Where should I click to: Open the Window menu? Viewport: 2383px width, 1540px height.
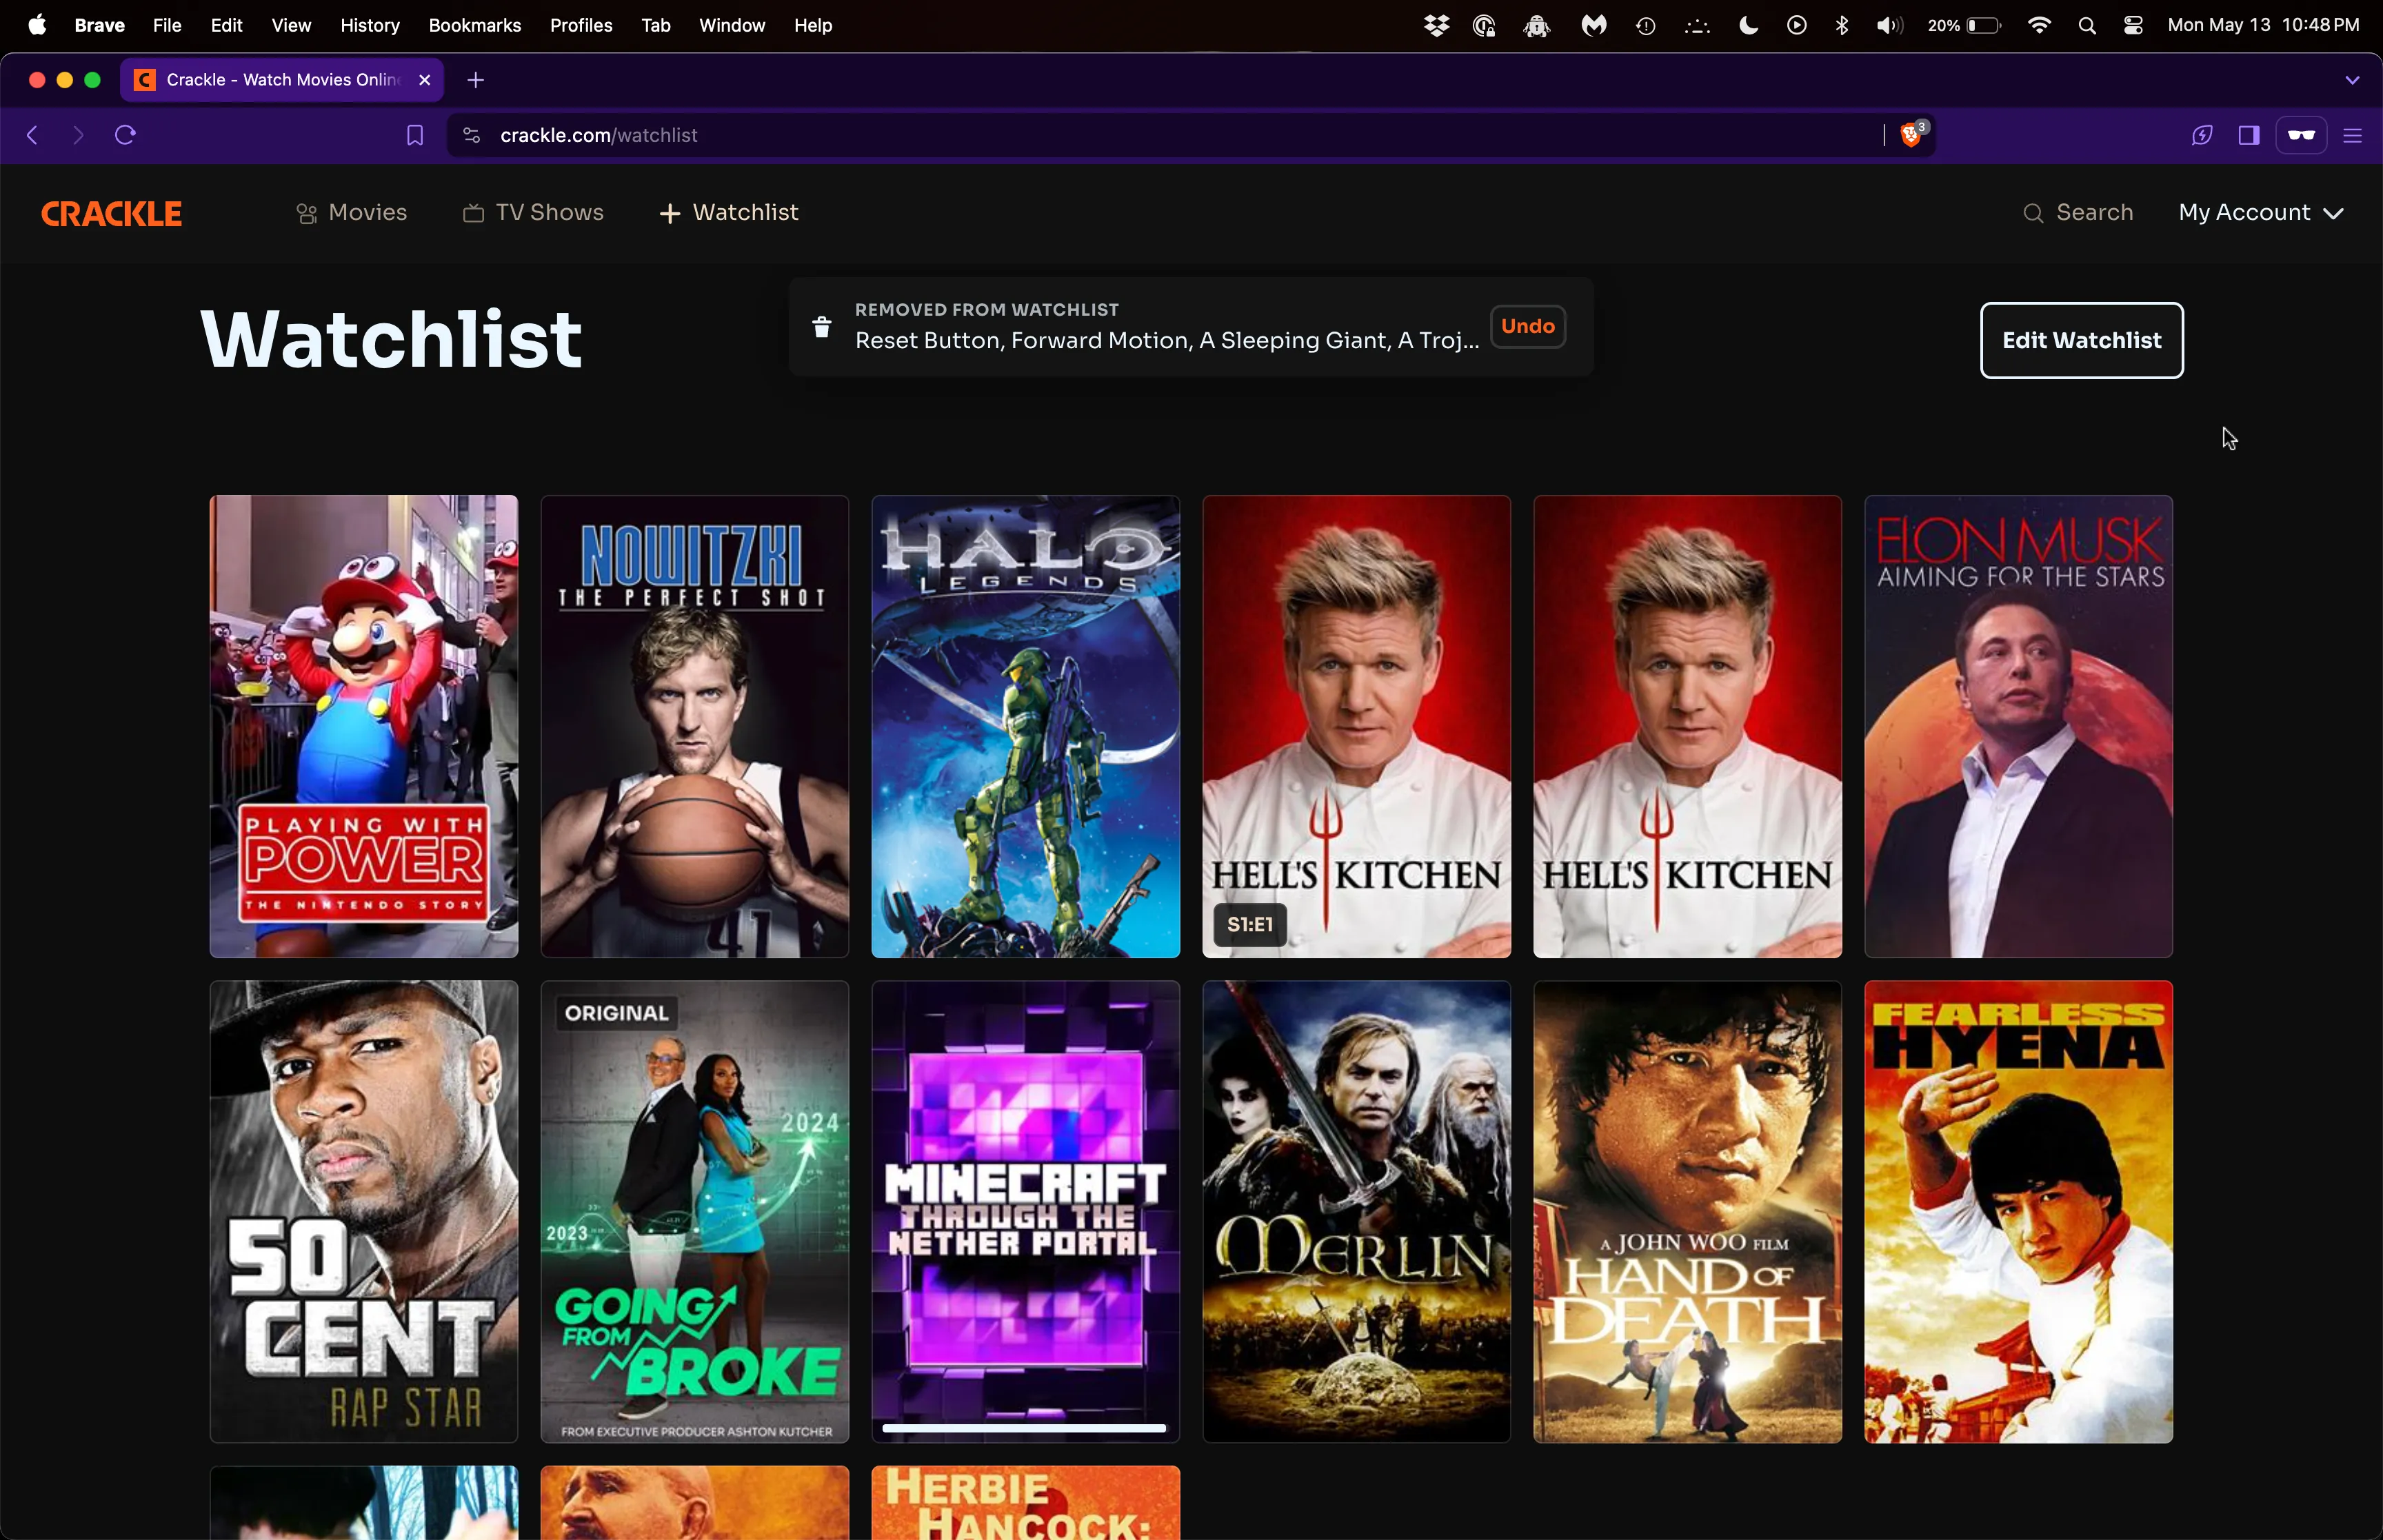pyautogui.click(x=731, y=25)
